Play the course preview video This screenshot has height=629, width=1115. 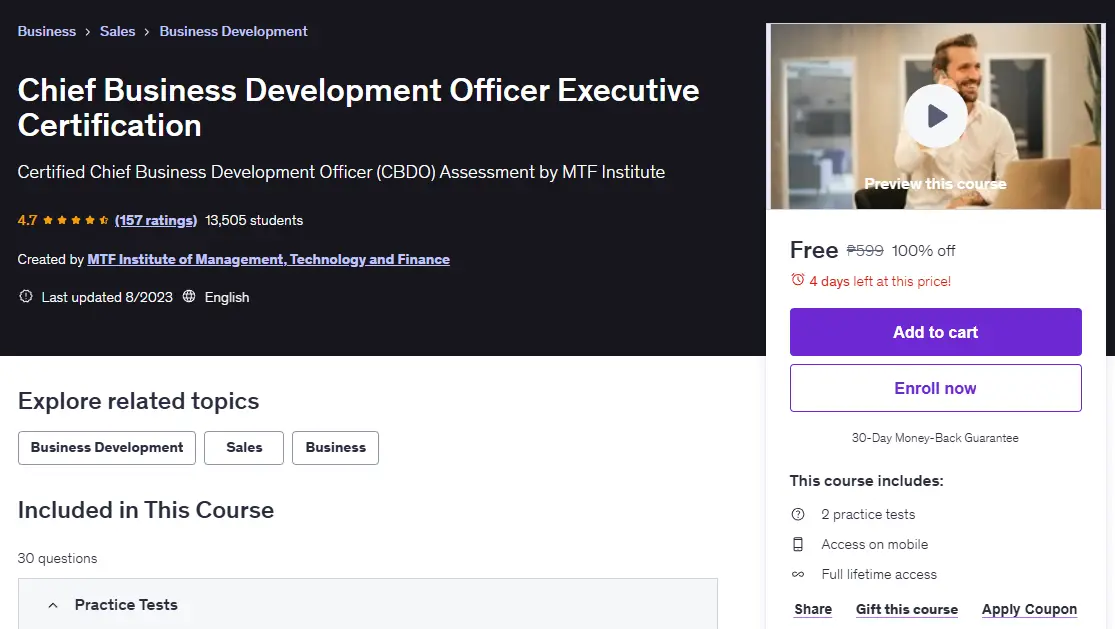pyautogui.click(x=935, y=116)
